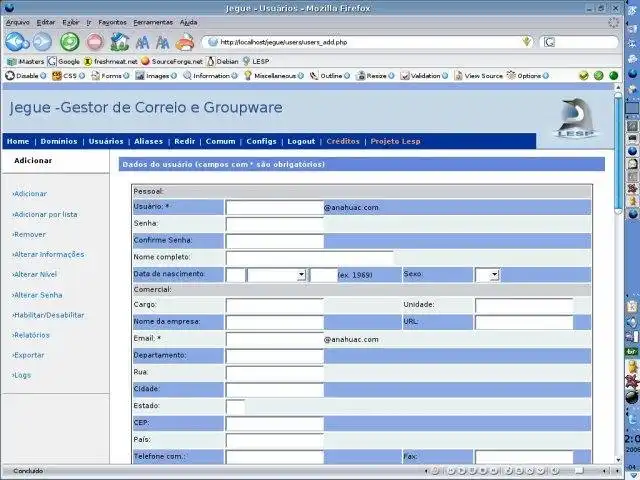
Task: Click second text size AA icon
Action: 162,42
